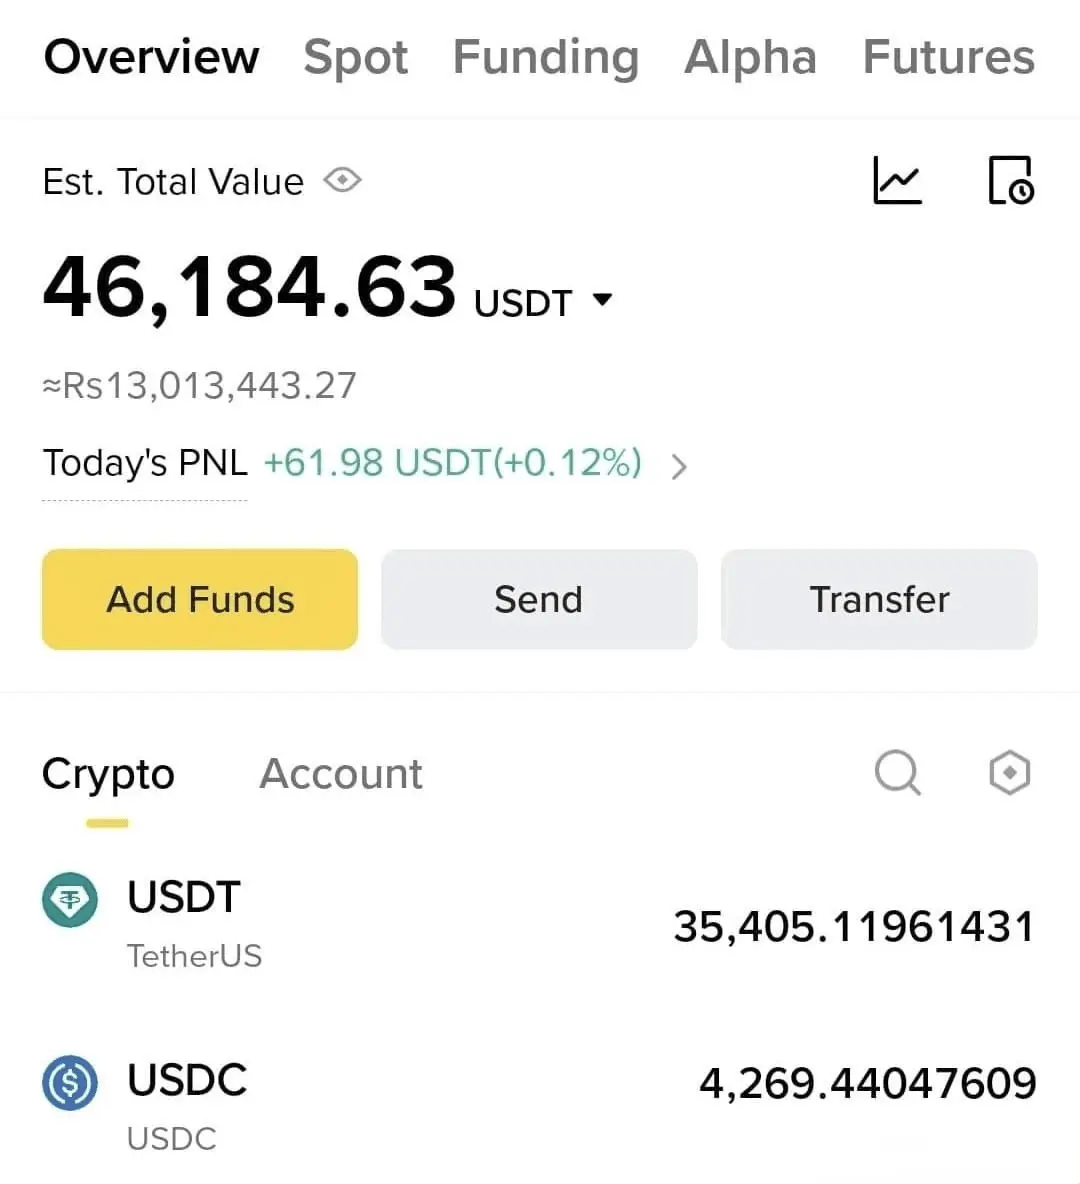Click Today's PNL label
Viewport: 1080px width, 1184px height.
point(145,463)
